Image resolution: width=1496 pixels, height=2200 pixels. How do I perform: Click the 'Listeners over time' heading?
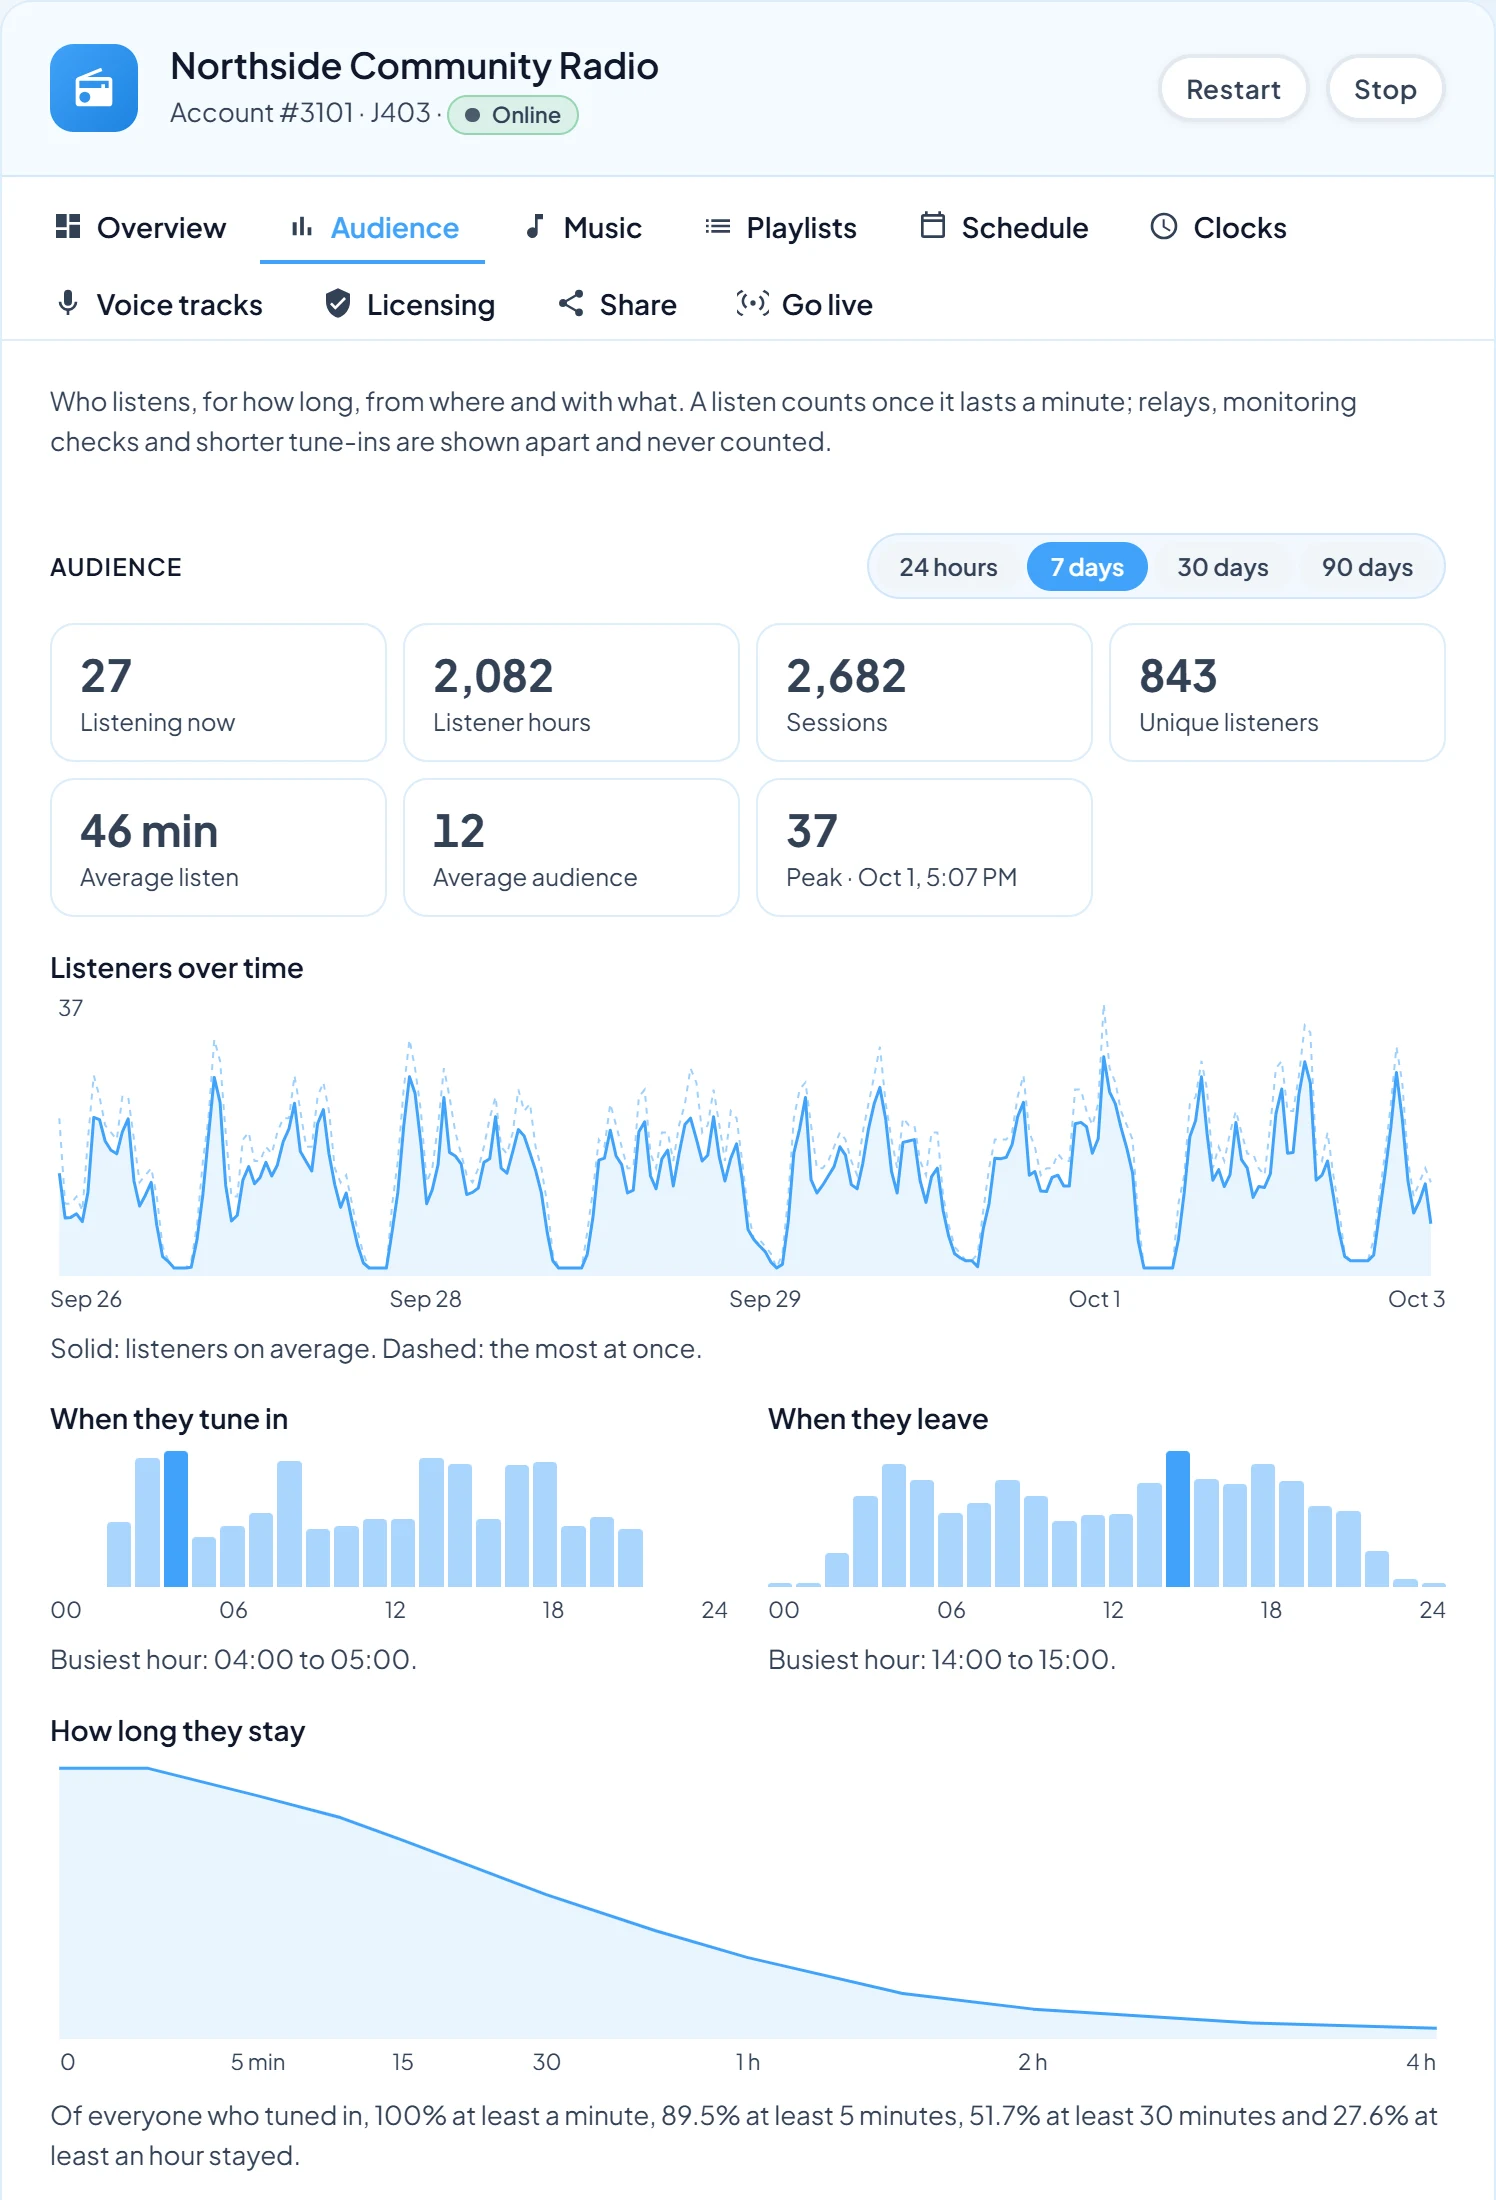coord(177,968)
